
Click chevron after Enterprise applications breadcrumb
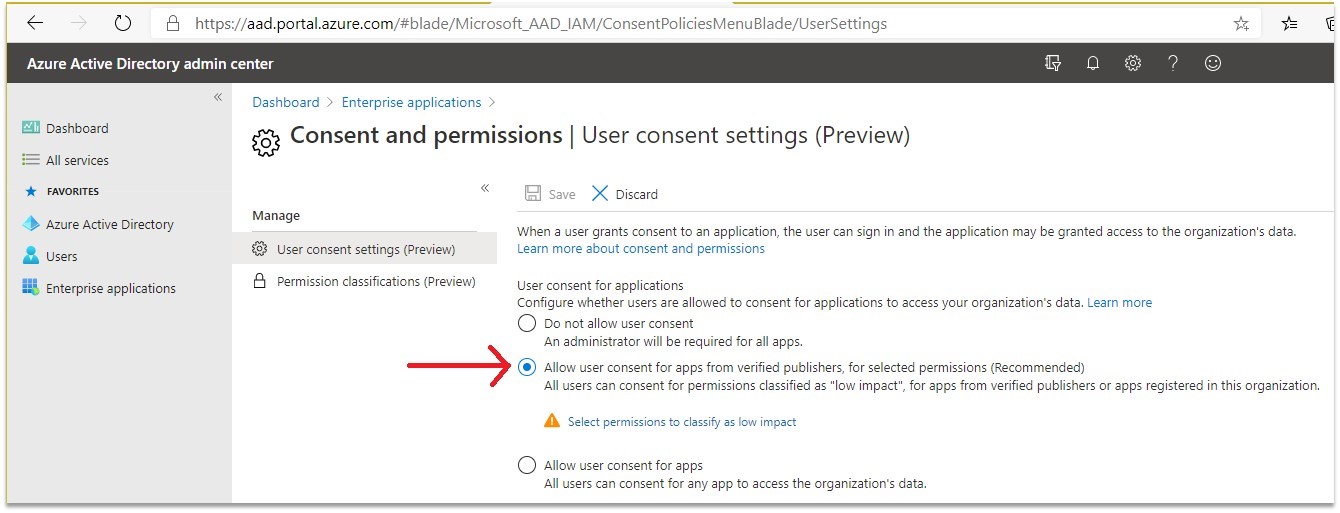coord(493,102)
